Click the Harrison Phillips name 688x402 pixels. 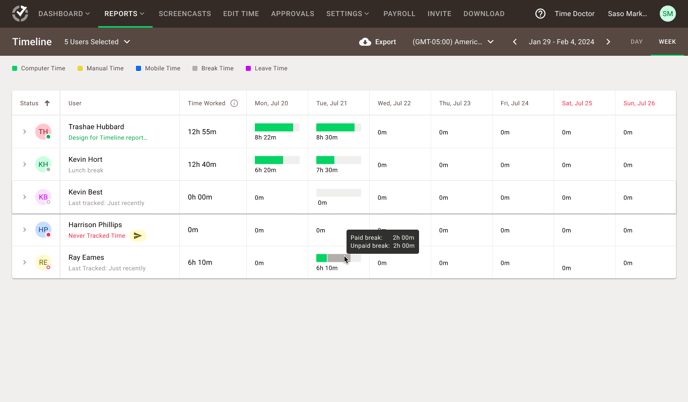[x=95, y=225]
